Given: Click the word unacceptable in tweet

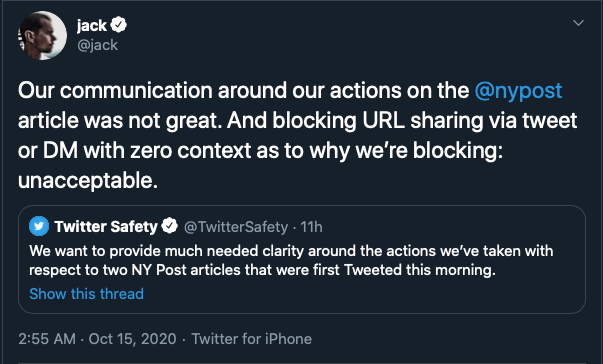Looking at the screenshot, I should click(x=88, y=180).
